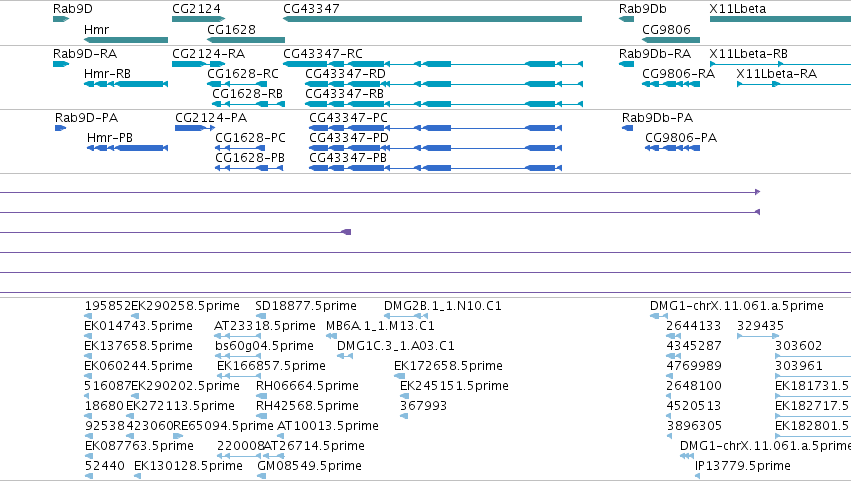Click transcript CG43347-RC label
The image size is (851, 481).
[x=323, y=54]
